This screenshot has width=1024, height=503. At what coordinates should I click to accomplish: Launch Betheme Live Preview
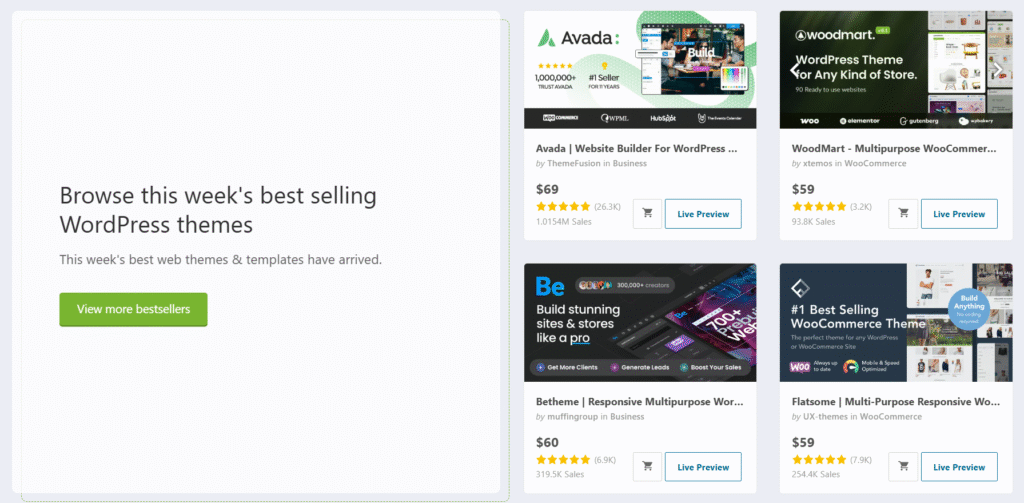tap(703, 467)
